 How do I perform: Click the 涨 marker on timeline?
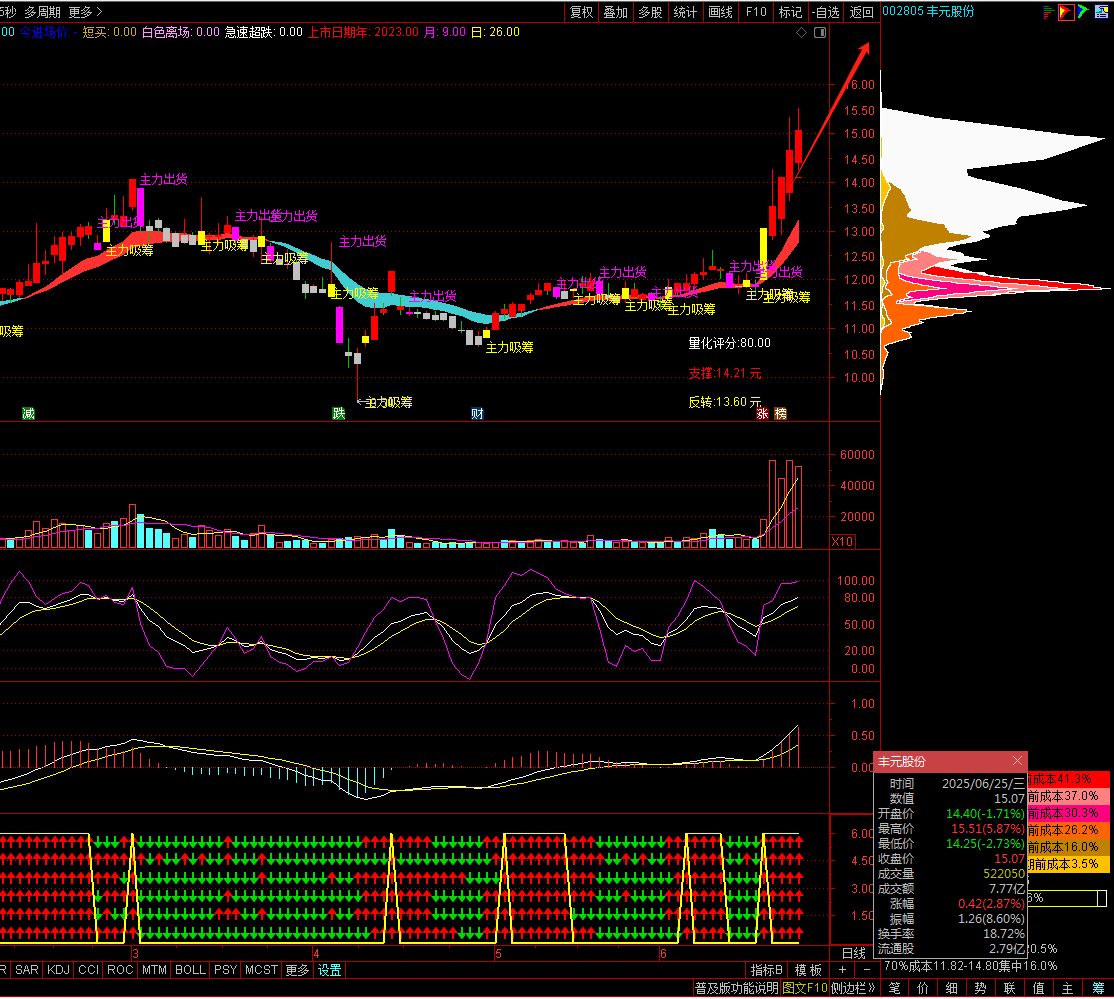click(x=762, y=414)
